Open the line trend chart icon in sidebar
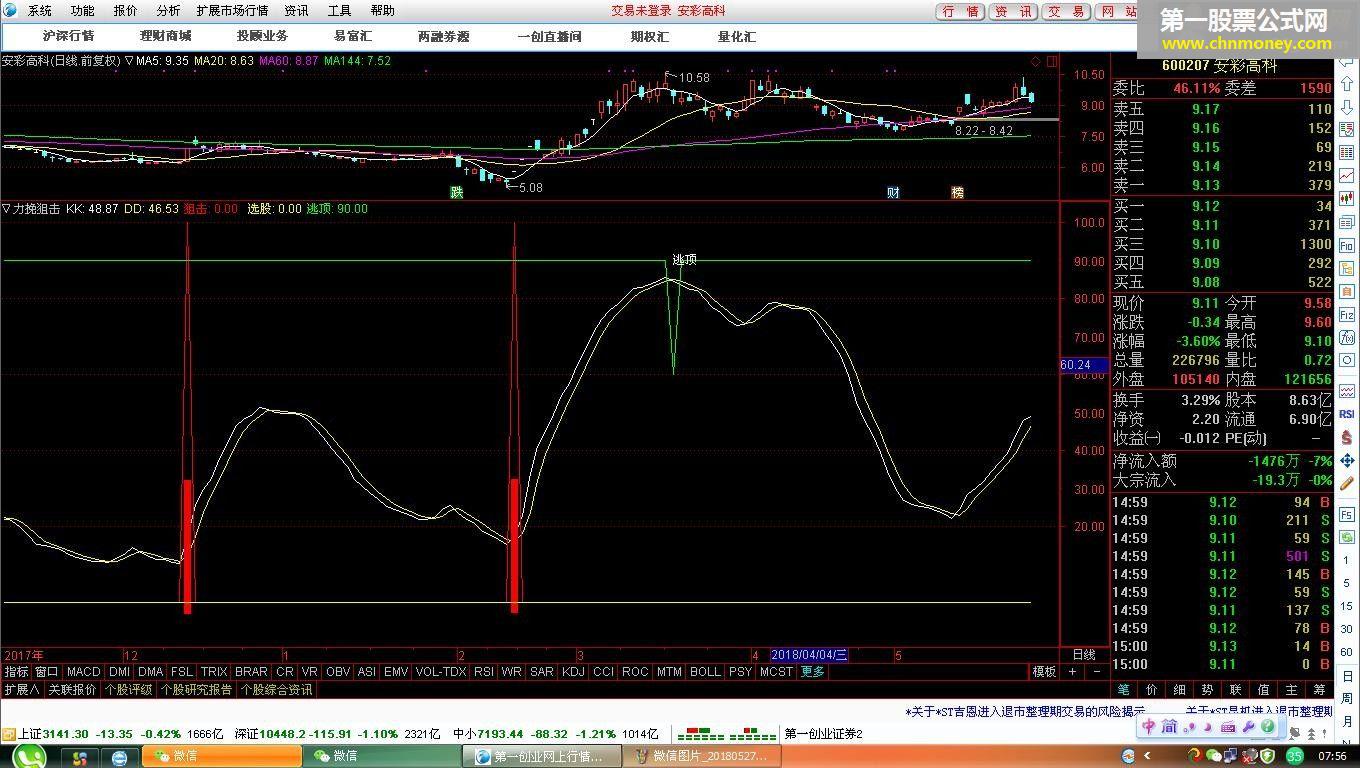The width and height of the screenshot is (1360, 768). point(1346,176)
